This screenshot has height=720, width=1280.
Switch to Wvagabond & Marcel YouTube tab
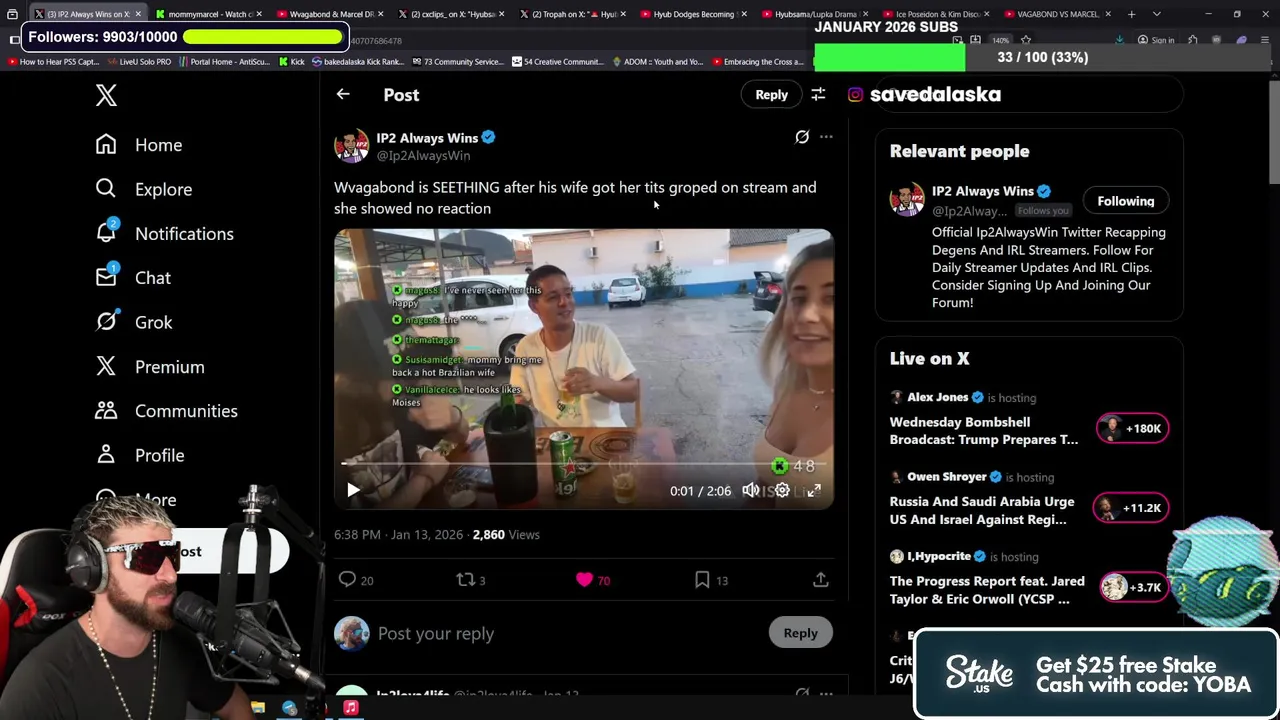click(x=330, y=14)
